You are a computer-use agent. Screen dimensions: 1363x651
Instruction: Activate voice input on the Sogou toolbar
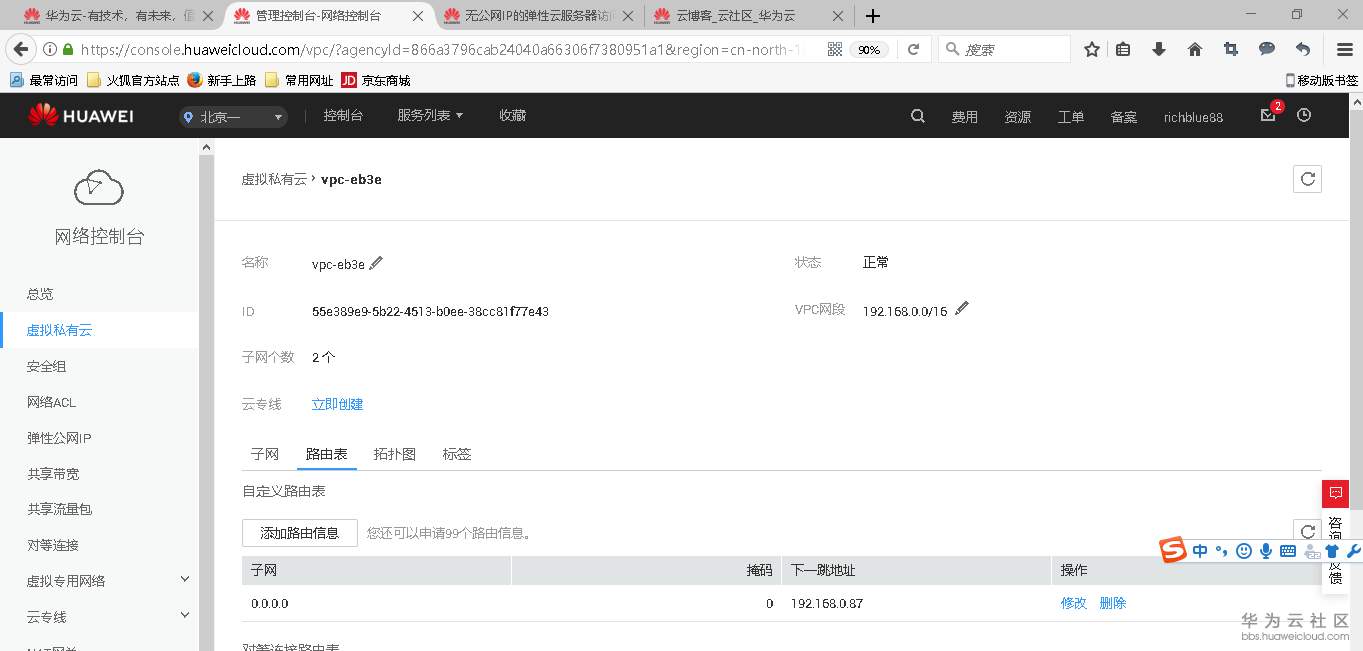[x=1266, y=550]
